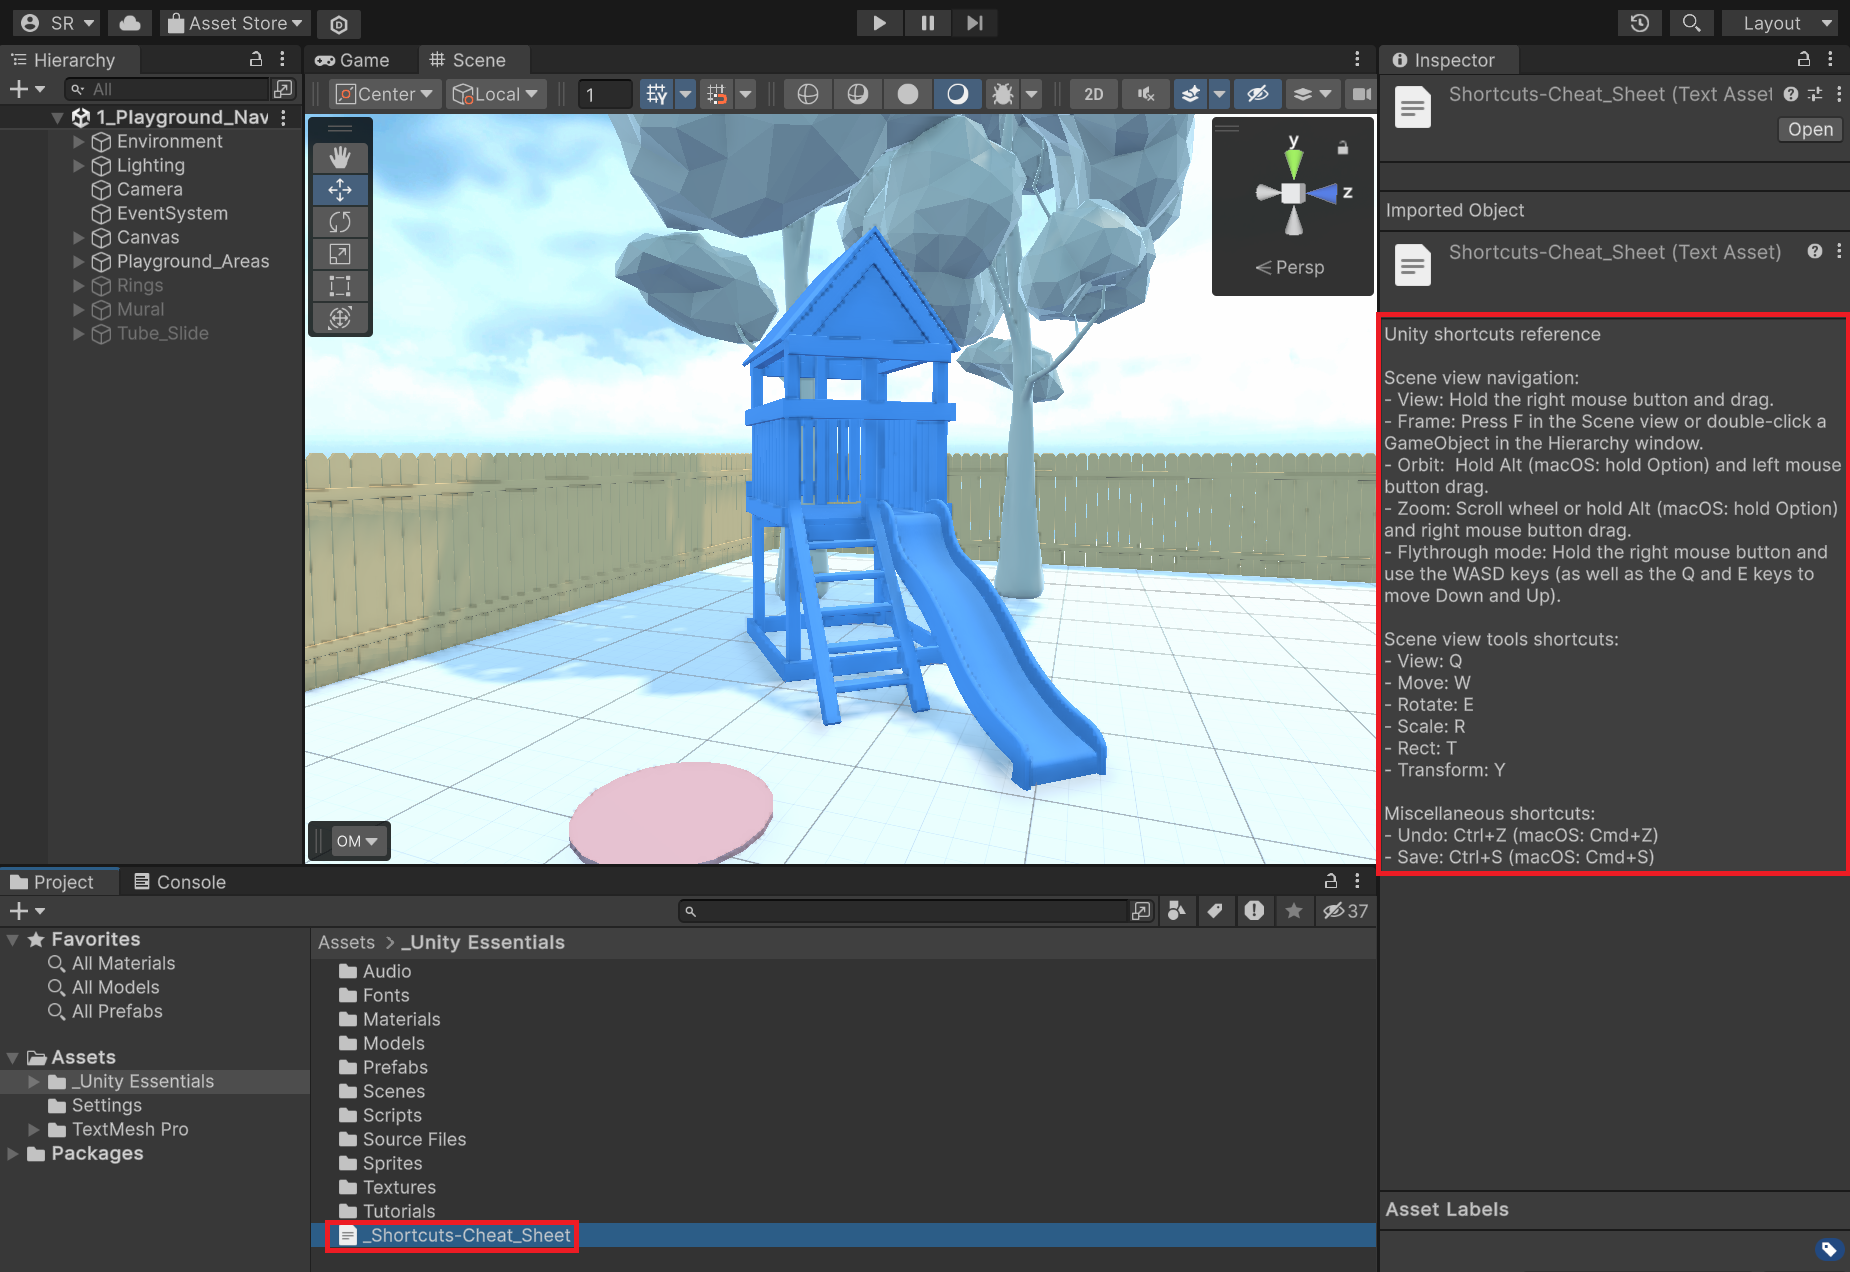Click the Open button in Inspector

tap(1809, 130)
